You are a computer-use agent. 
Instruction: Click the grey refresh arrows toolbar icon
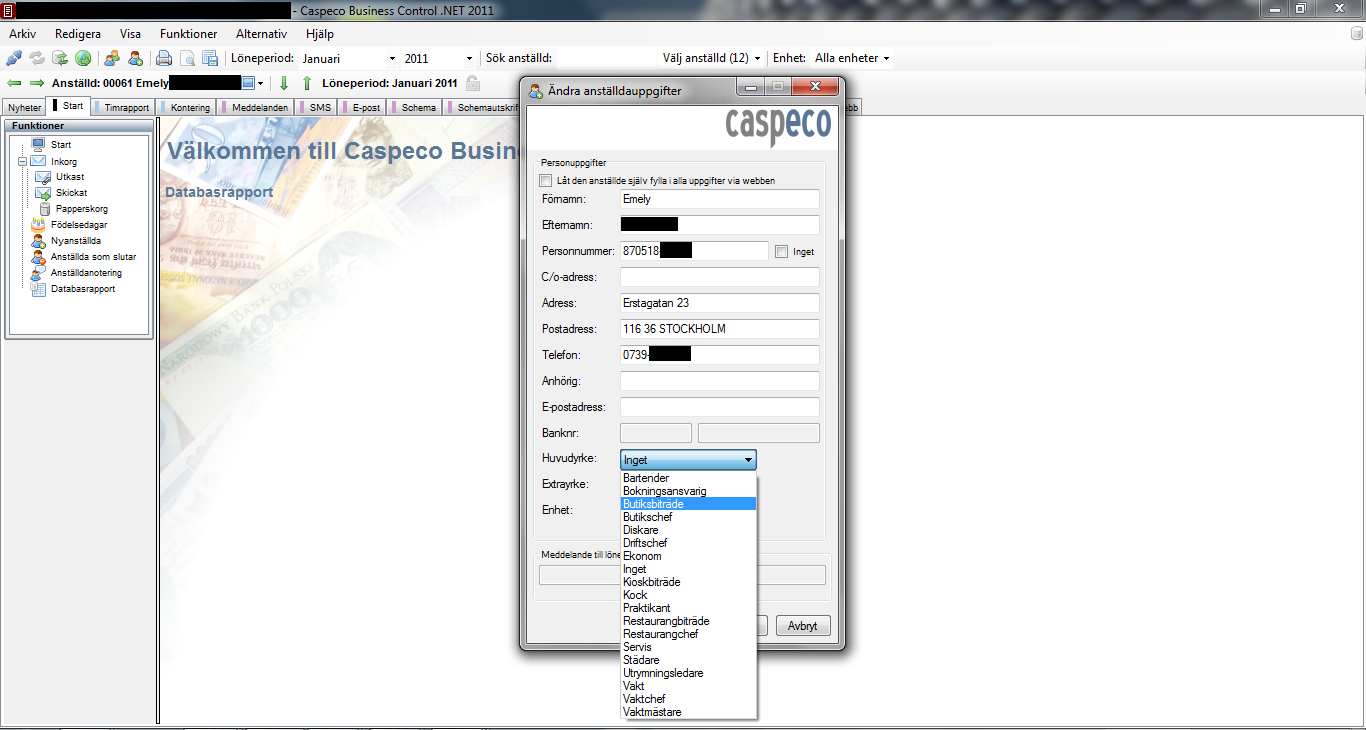37,58
